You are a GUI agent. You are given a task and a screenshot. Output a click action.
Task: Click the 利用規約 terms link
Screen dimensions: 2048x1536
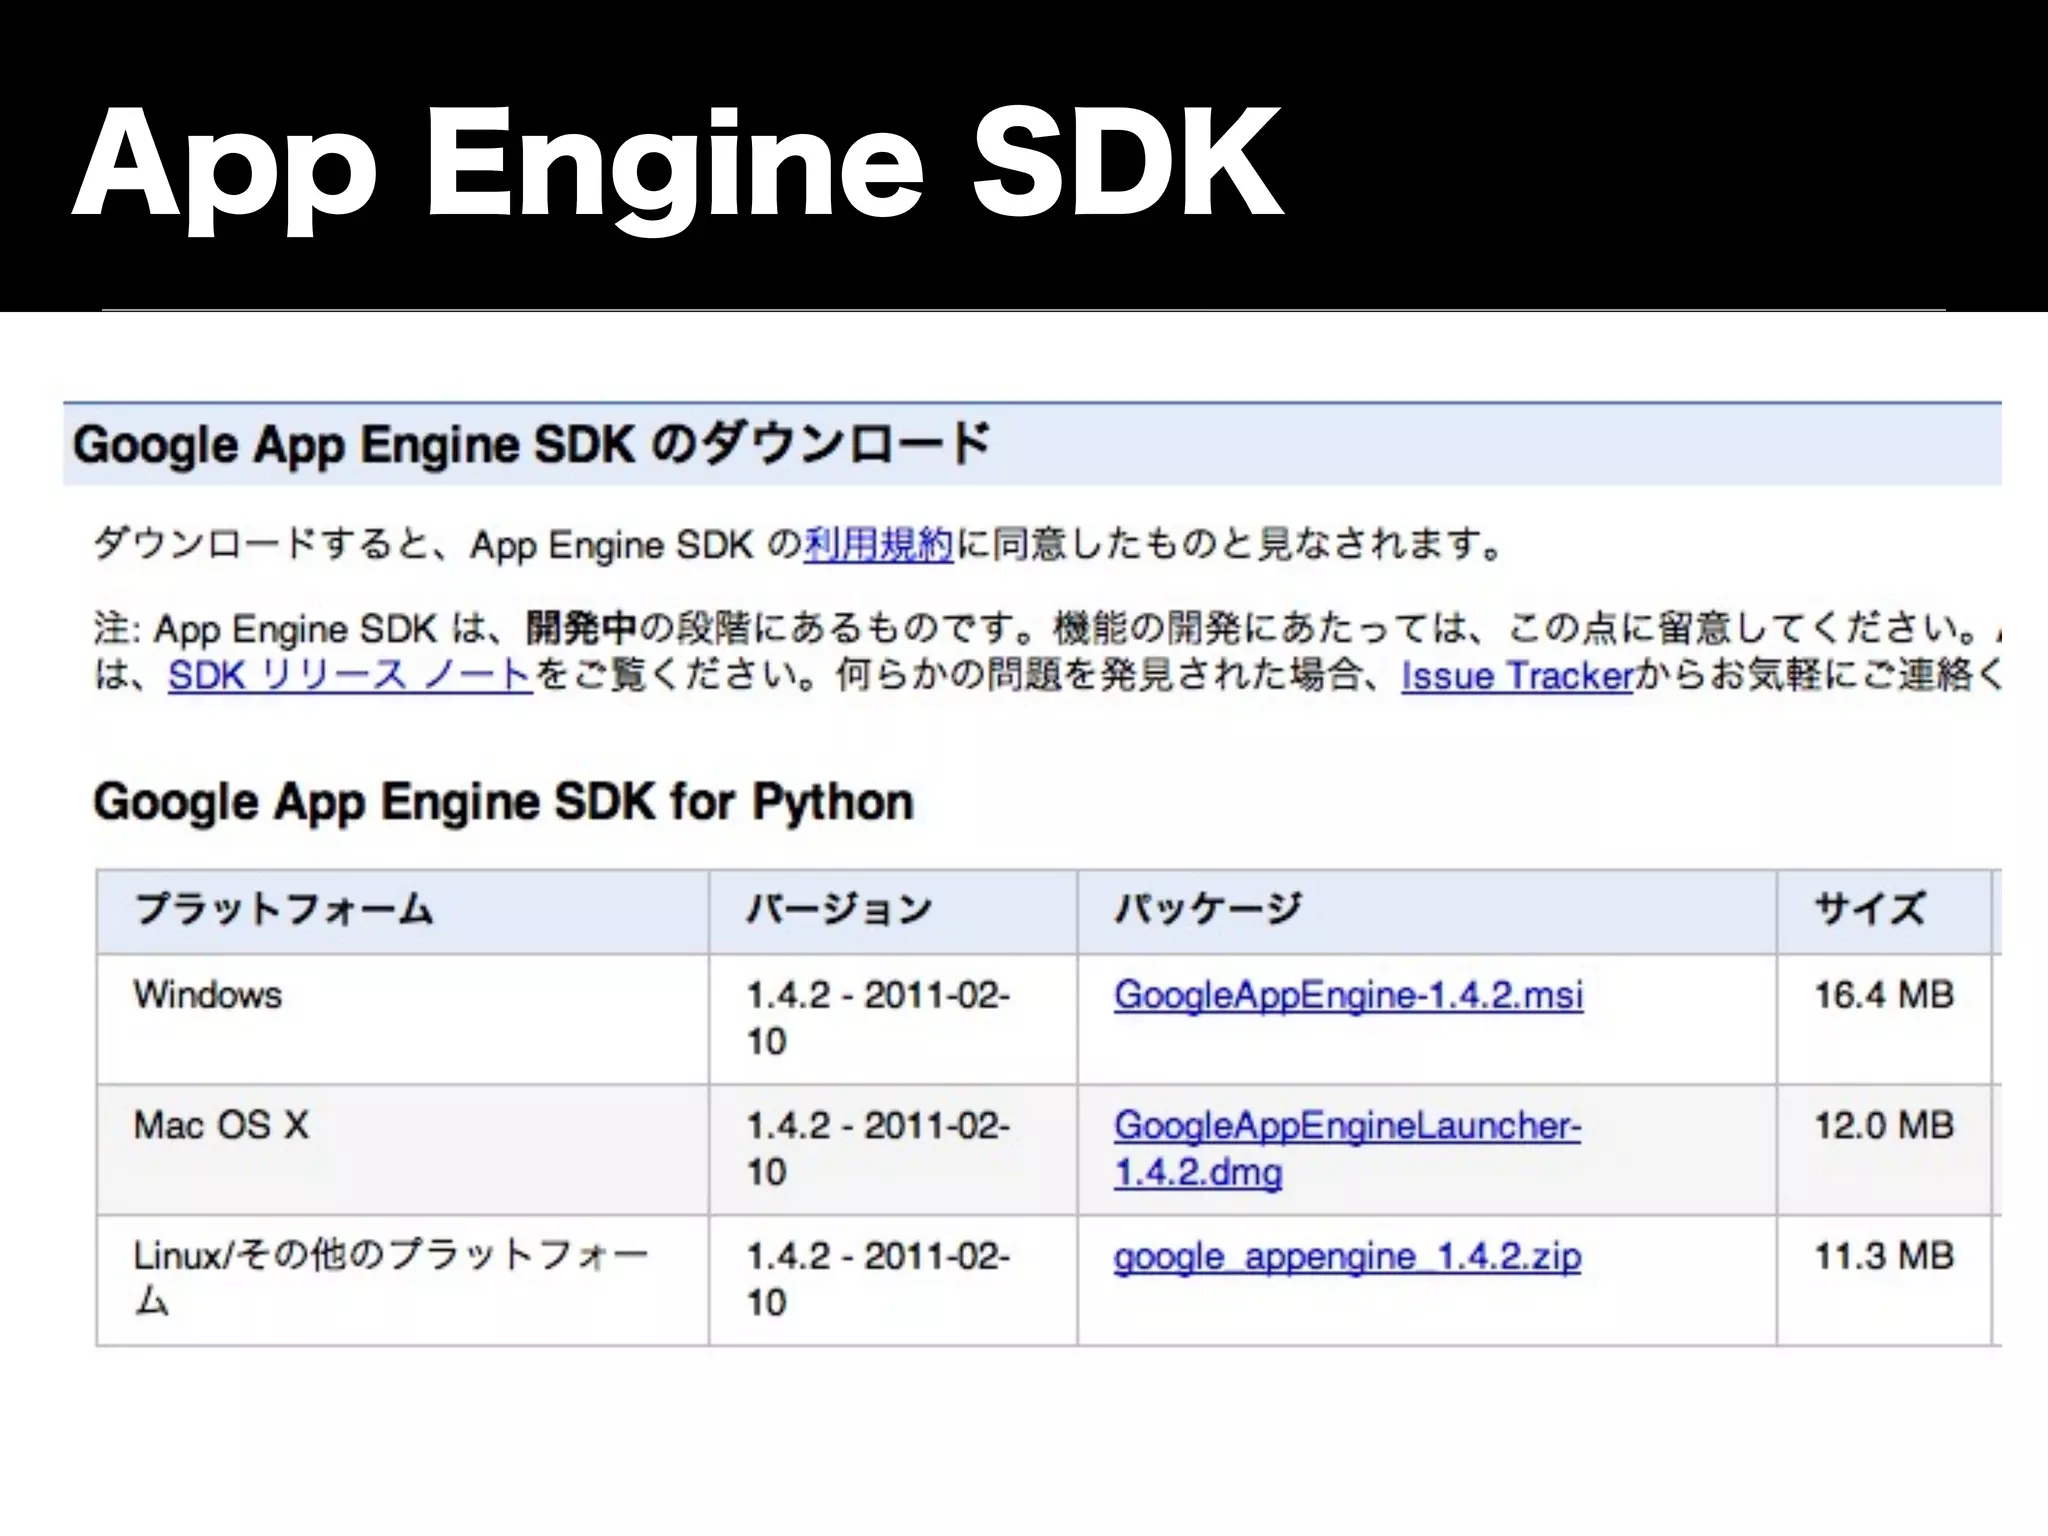coord(878,545)
